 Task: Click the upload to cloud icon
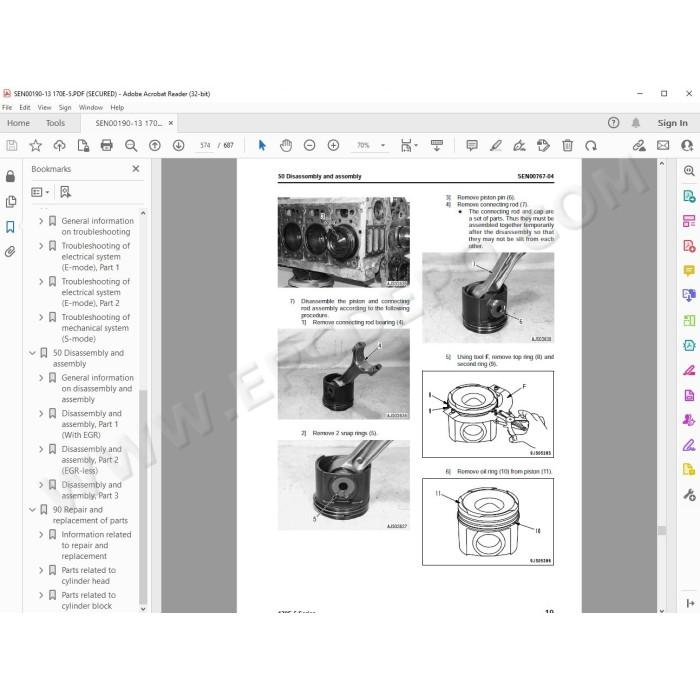[59, 146]
